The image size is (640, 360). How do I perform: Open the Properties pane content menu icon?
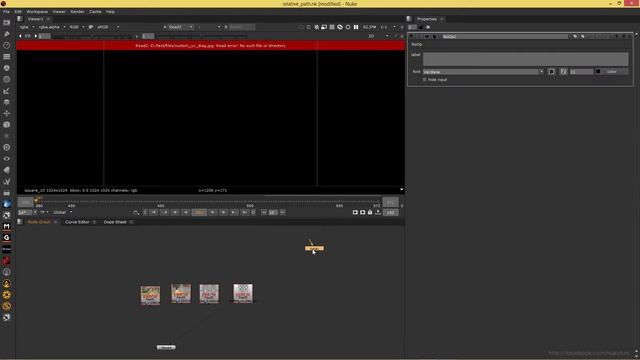click(x=409, y=19)
